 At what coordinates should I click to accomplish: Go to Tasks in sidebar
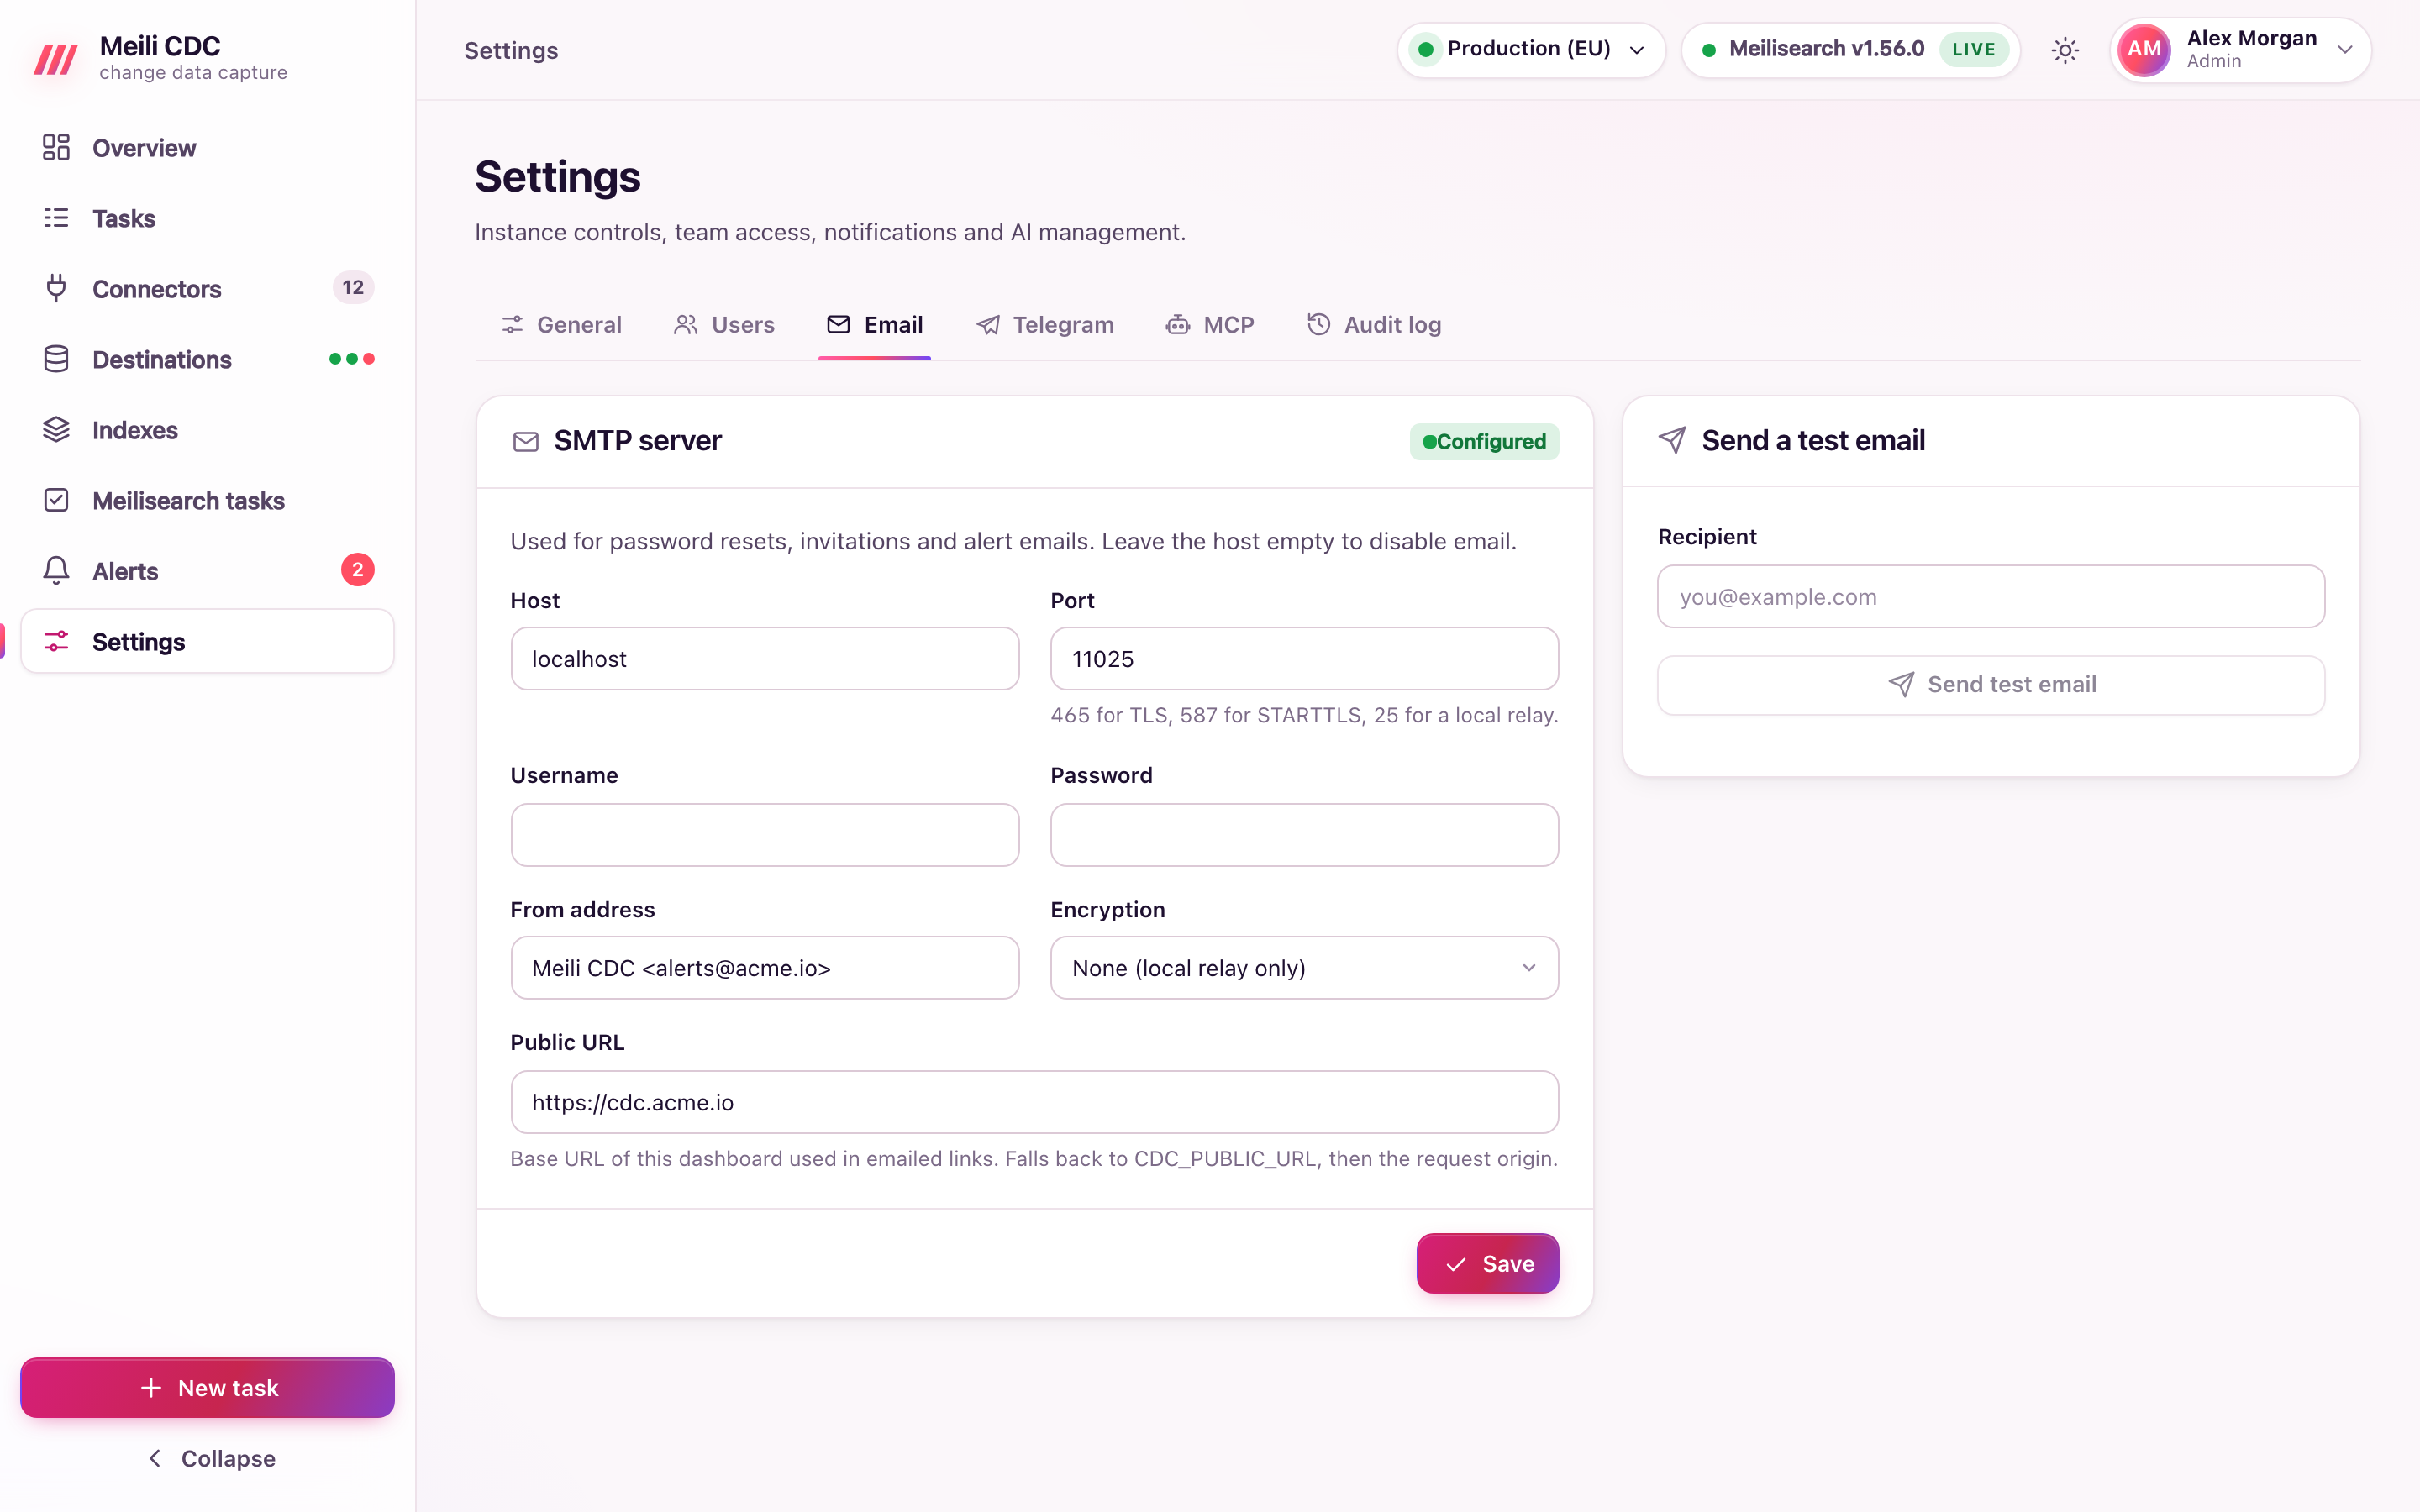(x=207, y=218)
